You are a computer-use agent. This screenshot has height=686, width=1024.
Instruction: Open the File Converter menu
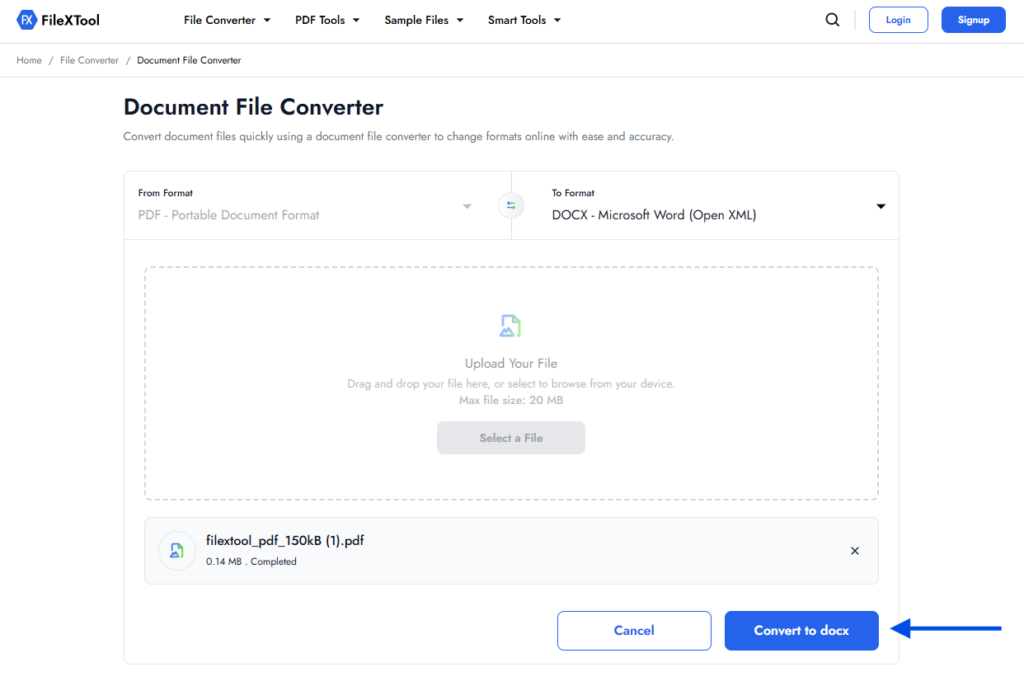[220, 19]
